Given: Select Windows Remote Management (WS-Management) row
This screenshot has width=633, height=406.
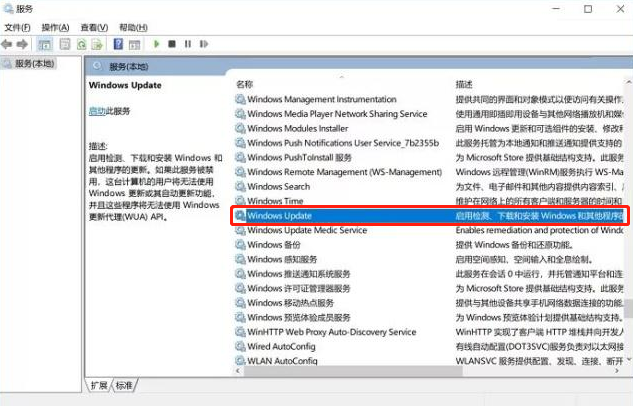Looking at the screenshot, I should 430,172.
